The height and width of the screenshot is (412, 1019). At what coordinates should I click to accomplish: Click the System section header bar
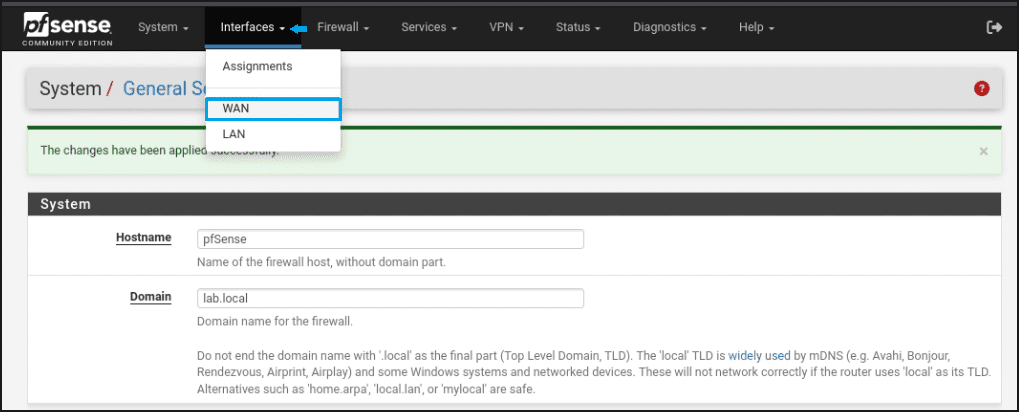514,204
